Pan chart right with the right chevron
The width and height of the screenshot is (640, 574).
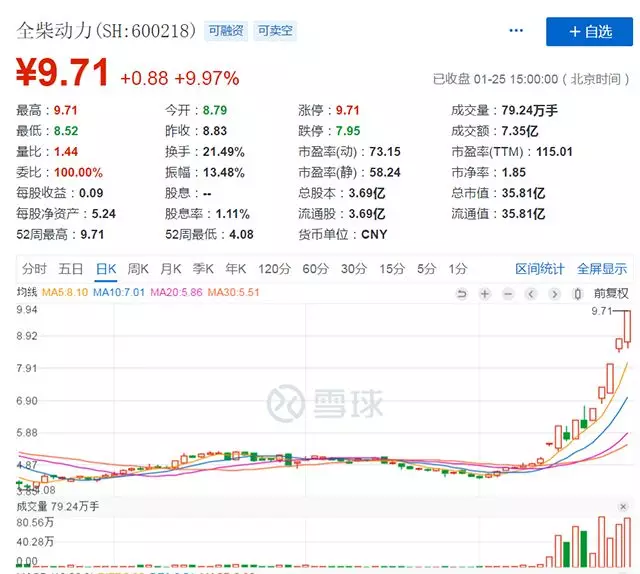coord(554,294)
